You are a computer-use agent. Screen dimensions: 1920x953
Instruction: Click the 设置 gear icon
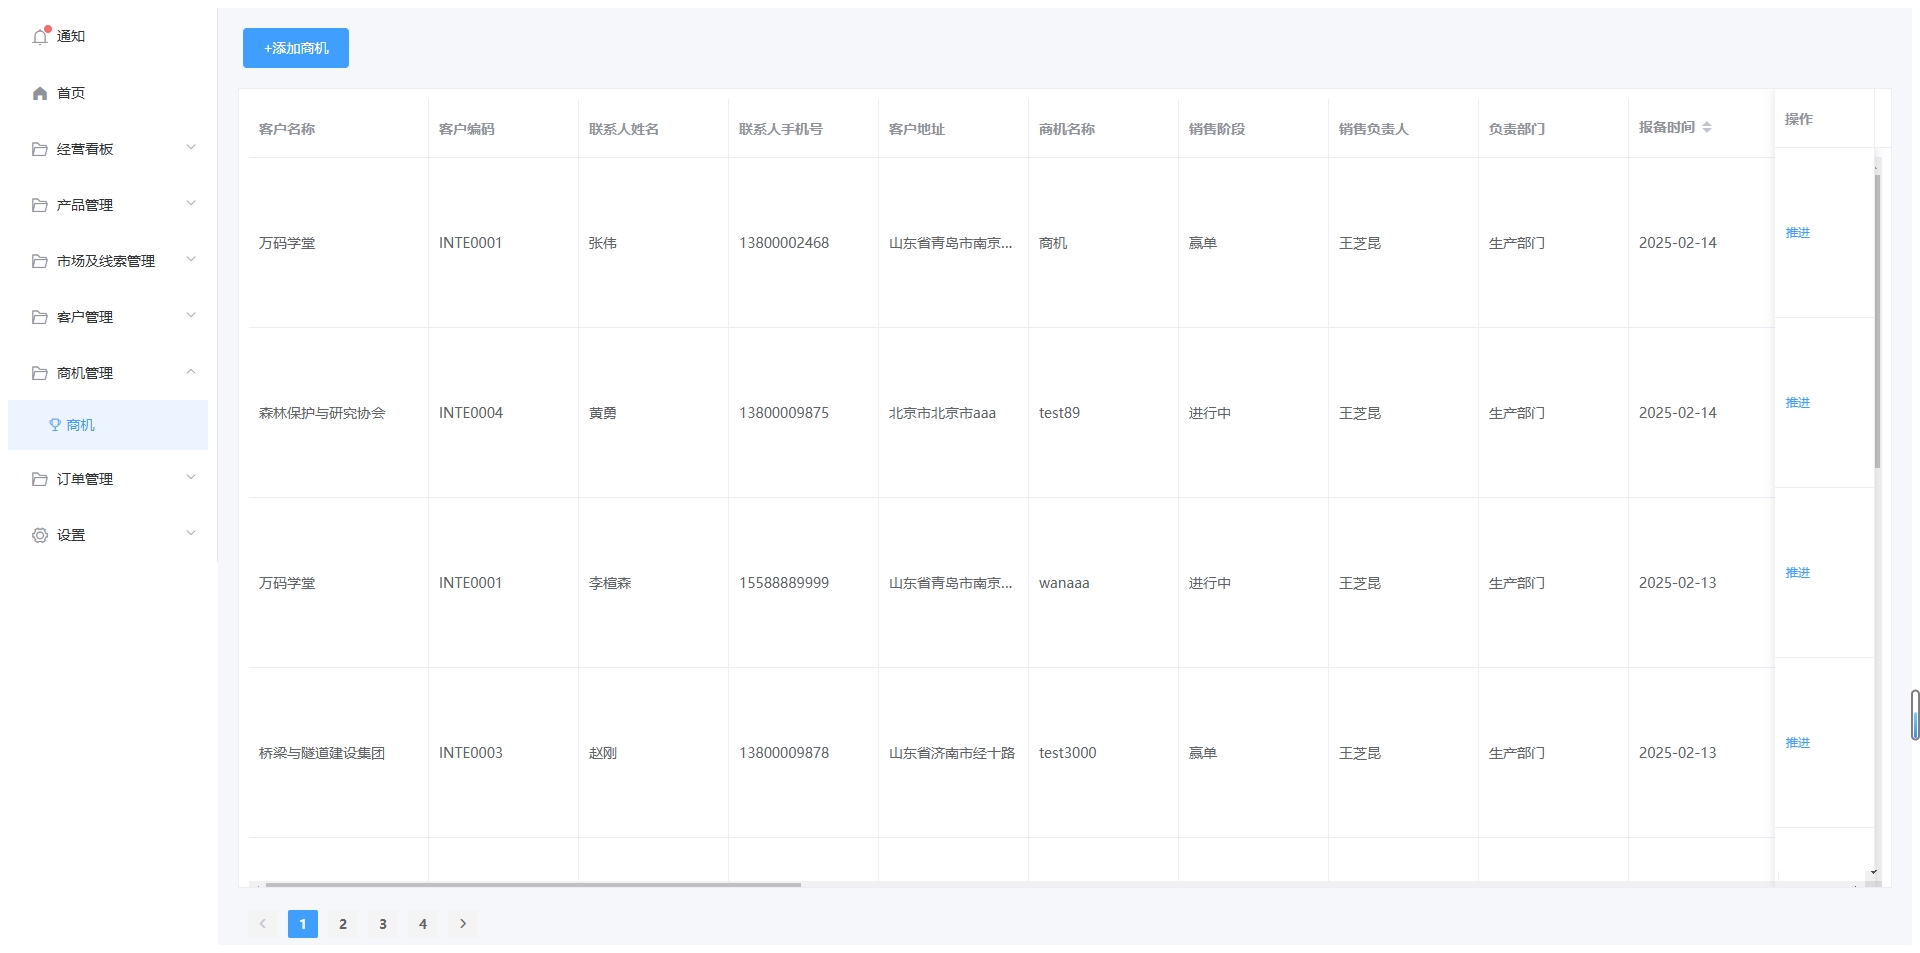(x=40, y=535)
